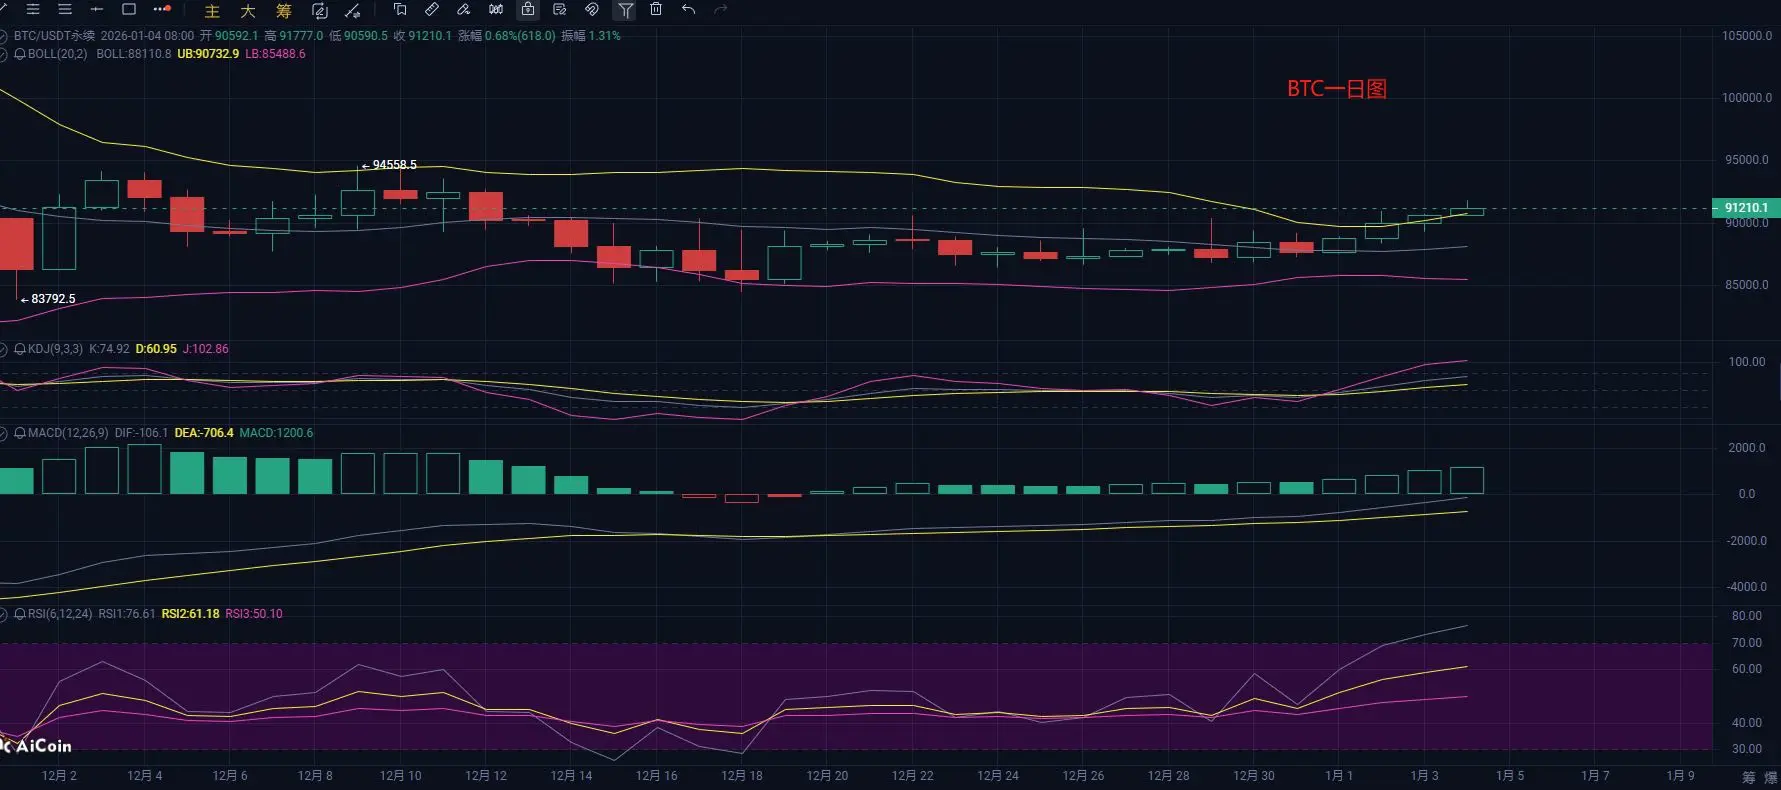Click the 涨幅 0.68%(618.0) change value

(507, 35)
